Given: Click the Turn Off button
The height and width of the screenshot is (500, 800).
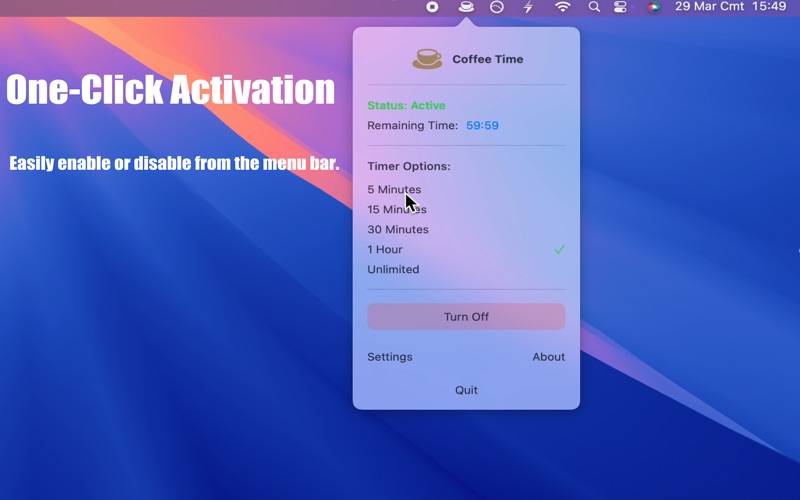Looking at the screenshot, I should [466, 316].
